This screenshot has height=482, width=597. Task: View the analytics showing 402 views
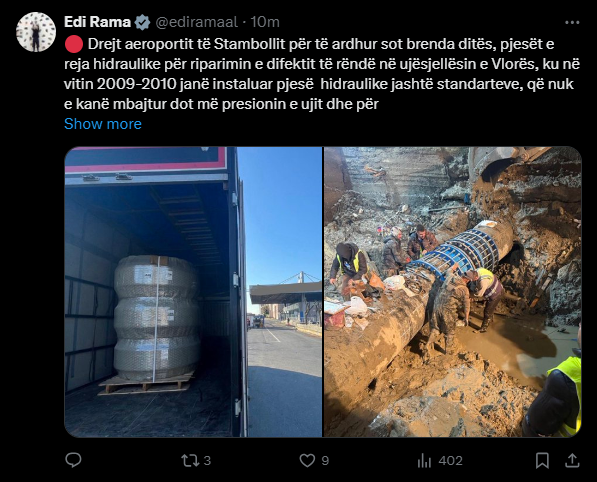coord(424,461)
